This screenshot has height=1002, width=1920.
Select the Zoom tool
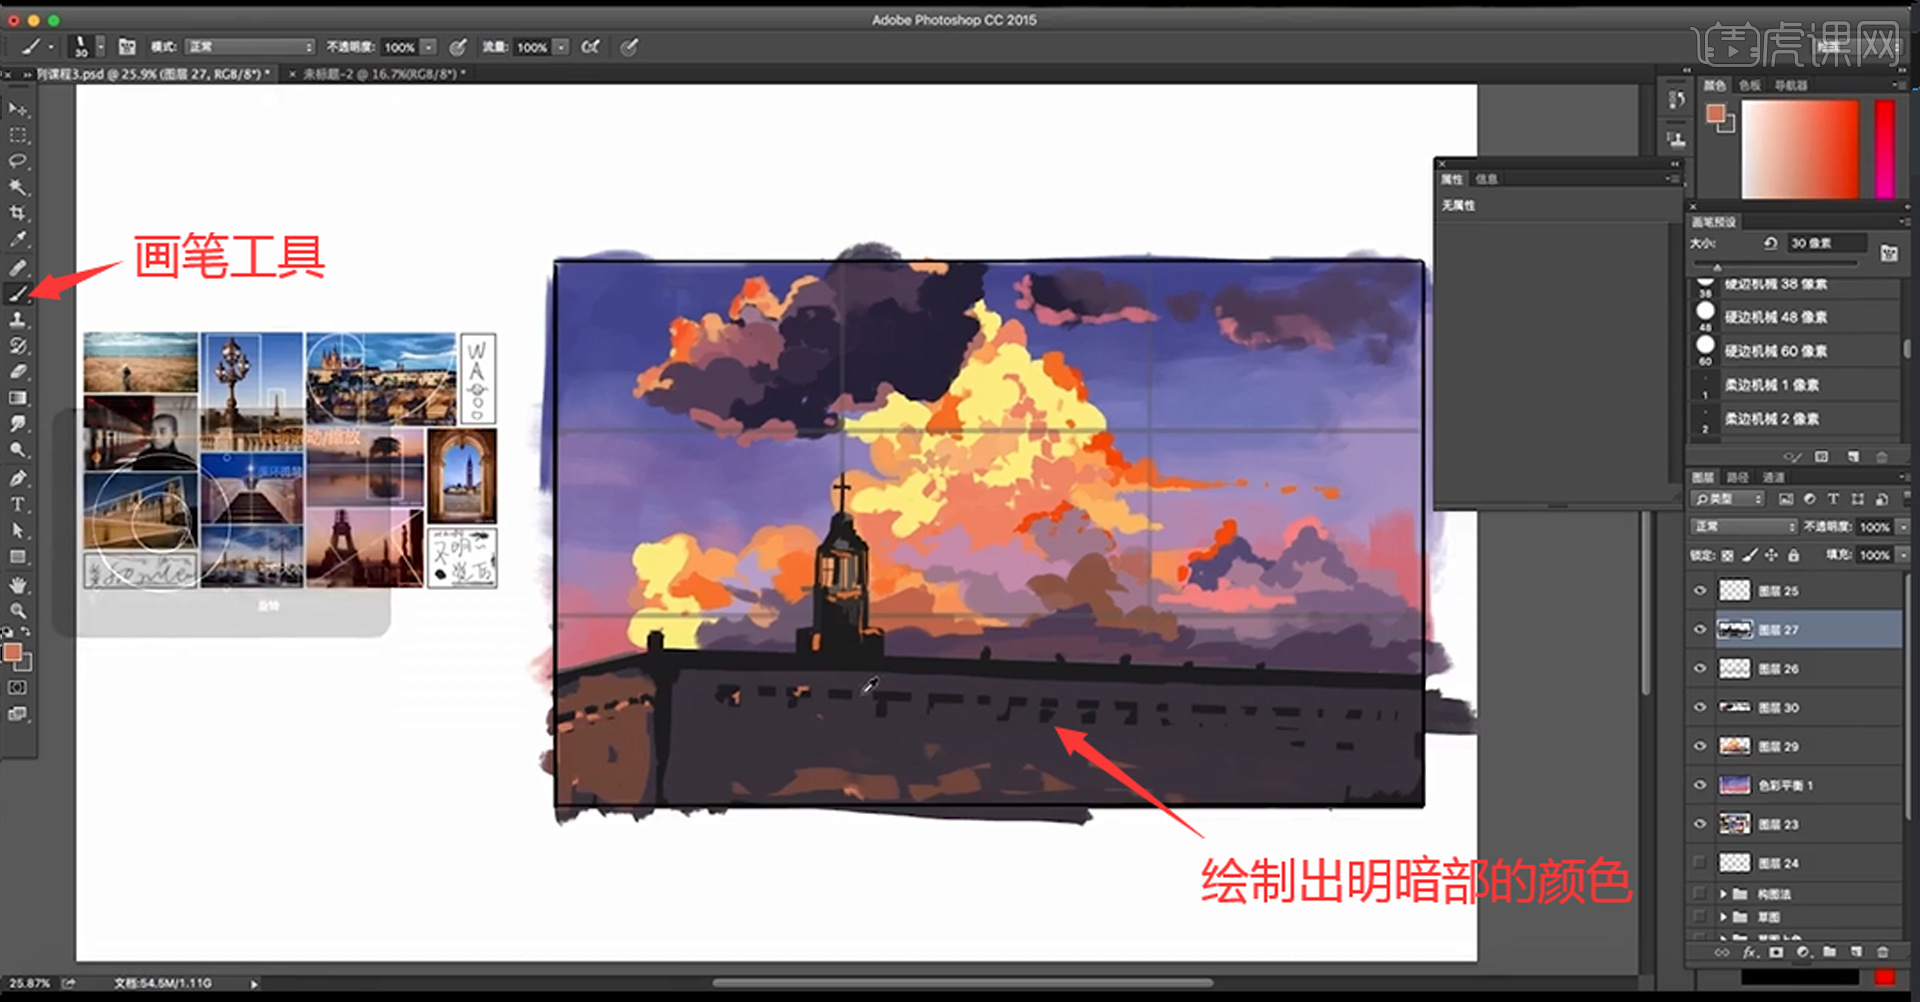(x=18, y=610)
